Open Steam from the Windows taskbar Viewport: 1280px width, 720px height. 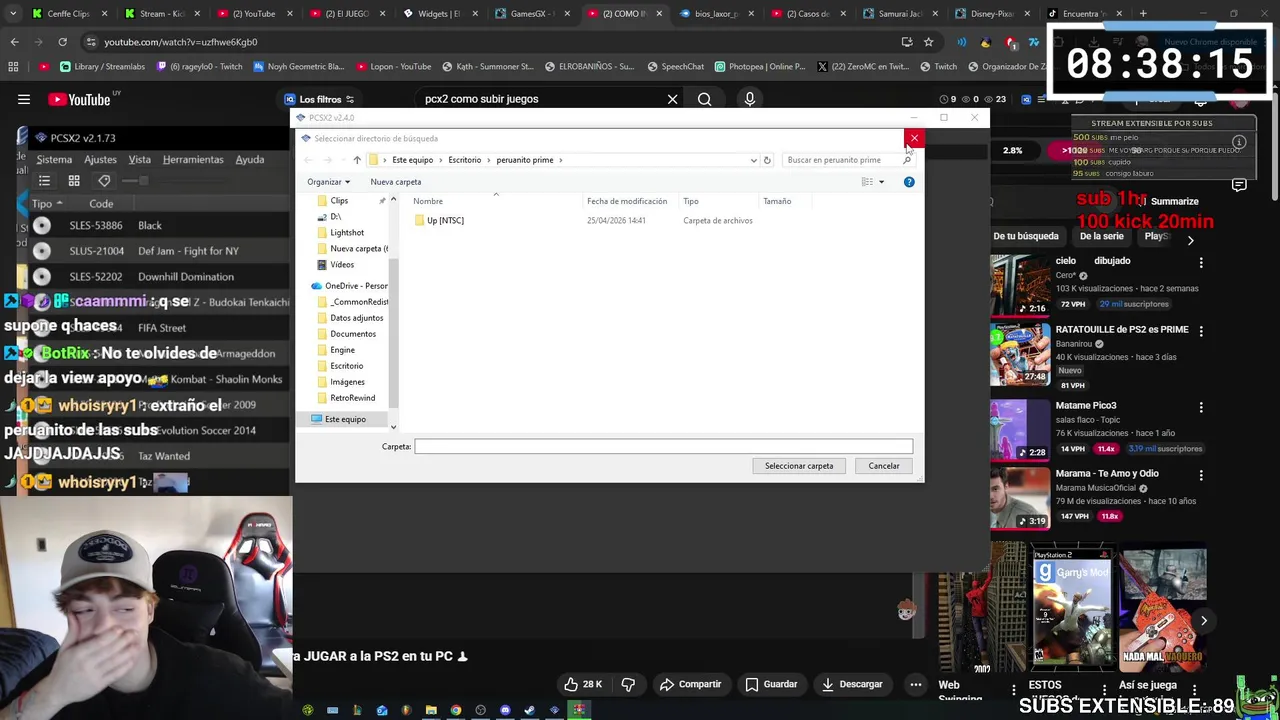coord(530,710)
